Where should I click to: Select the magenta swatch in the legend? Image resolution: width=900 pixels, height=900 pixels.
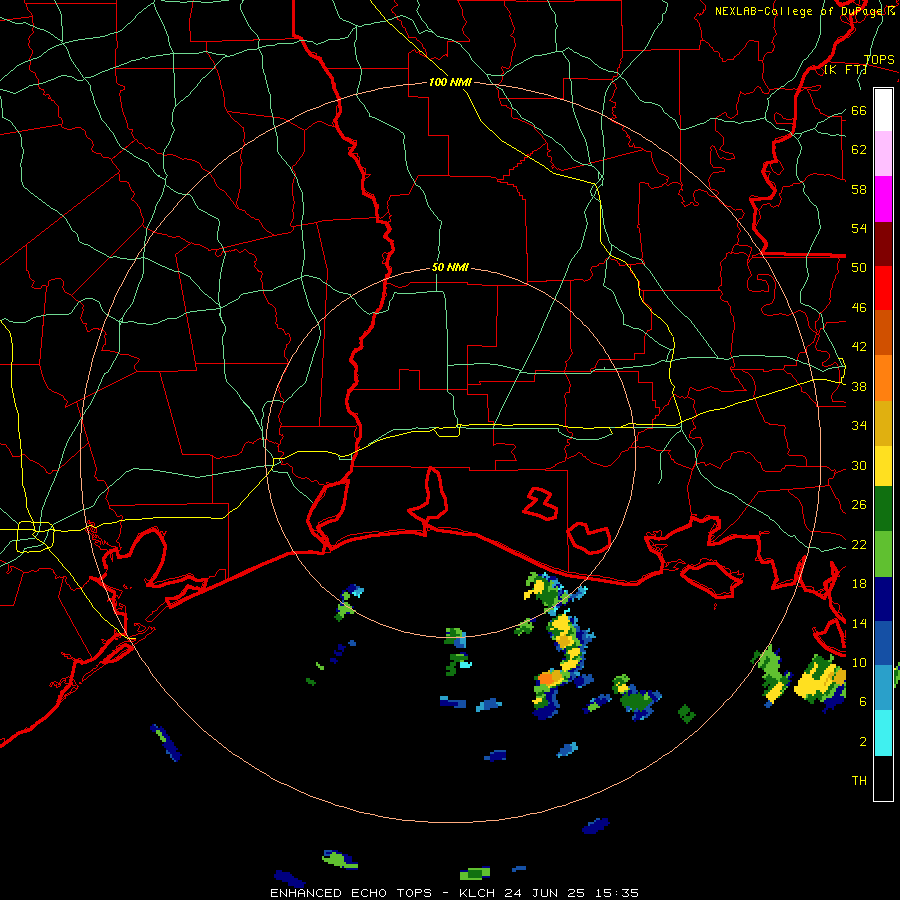(x=883, y=199)
